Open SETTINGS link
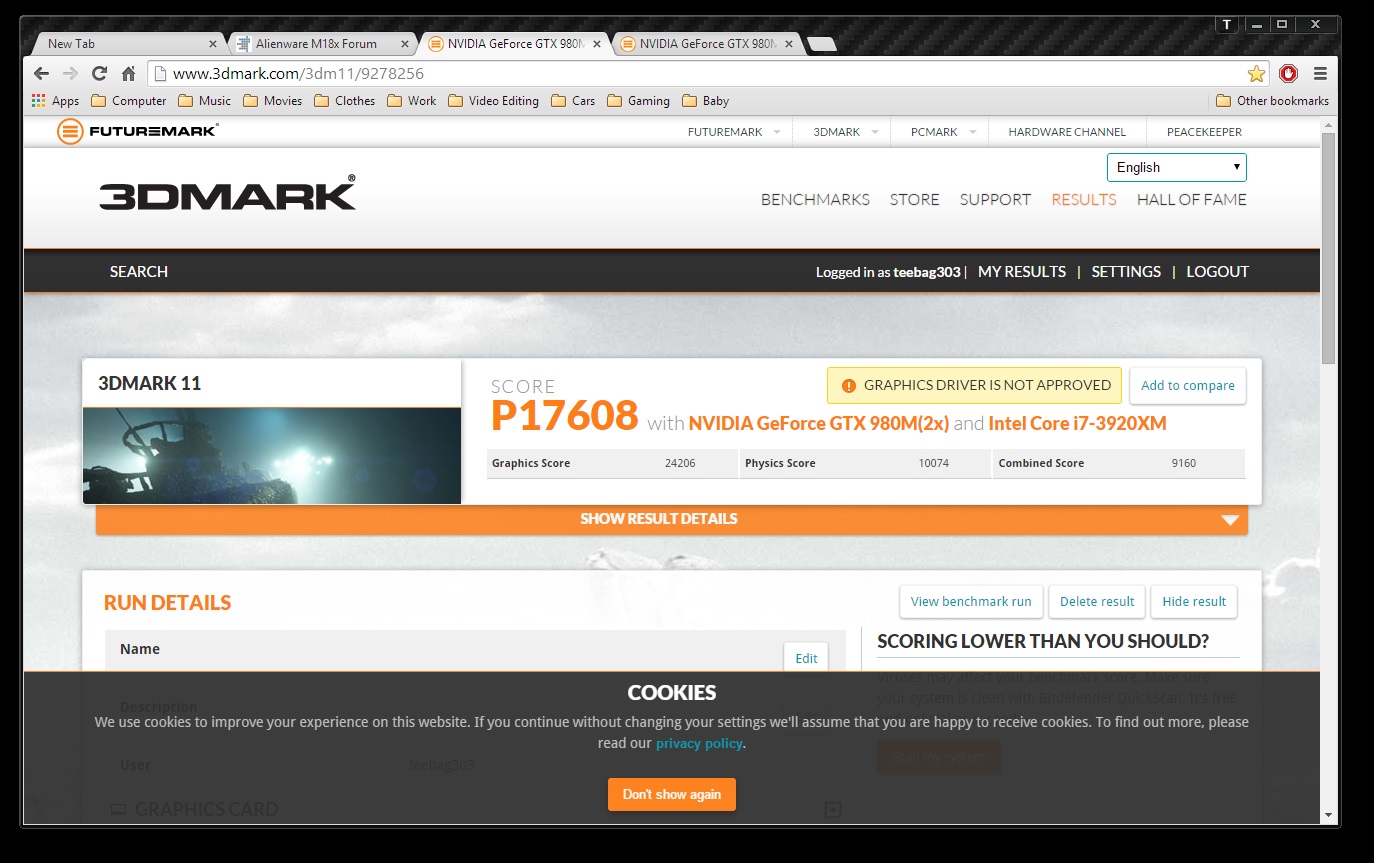This screenshot has width=1374, height=863. click(x=1126, y=271)
